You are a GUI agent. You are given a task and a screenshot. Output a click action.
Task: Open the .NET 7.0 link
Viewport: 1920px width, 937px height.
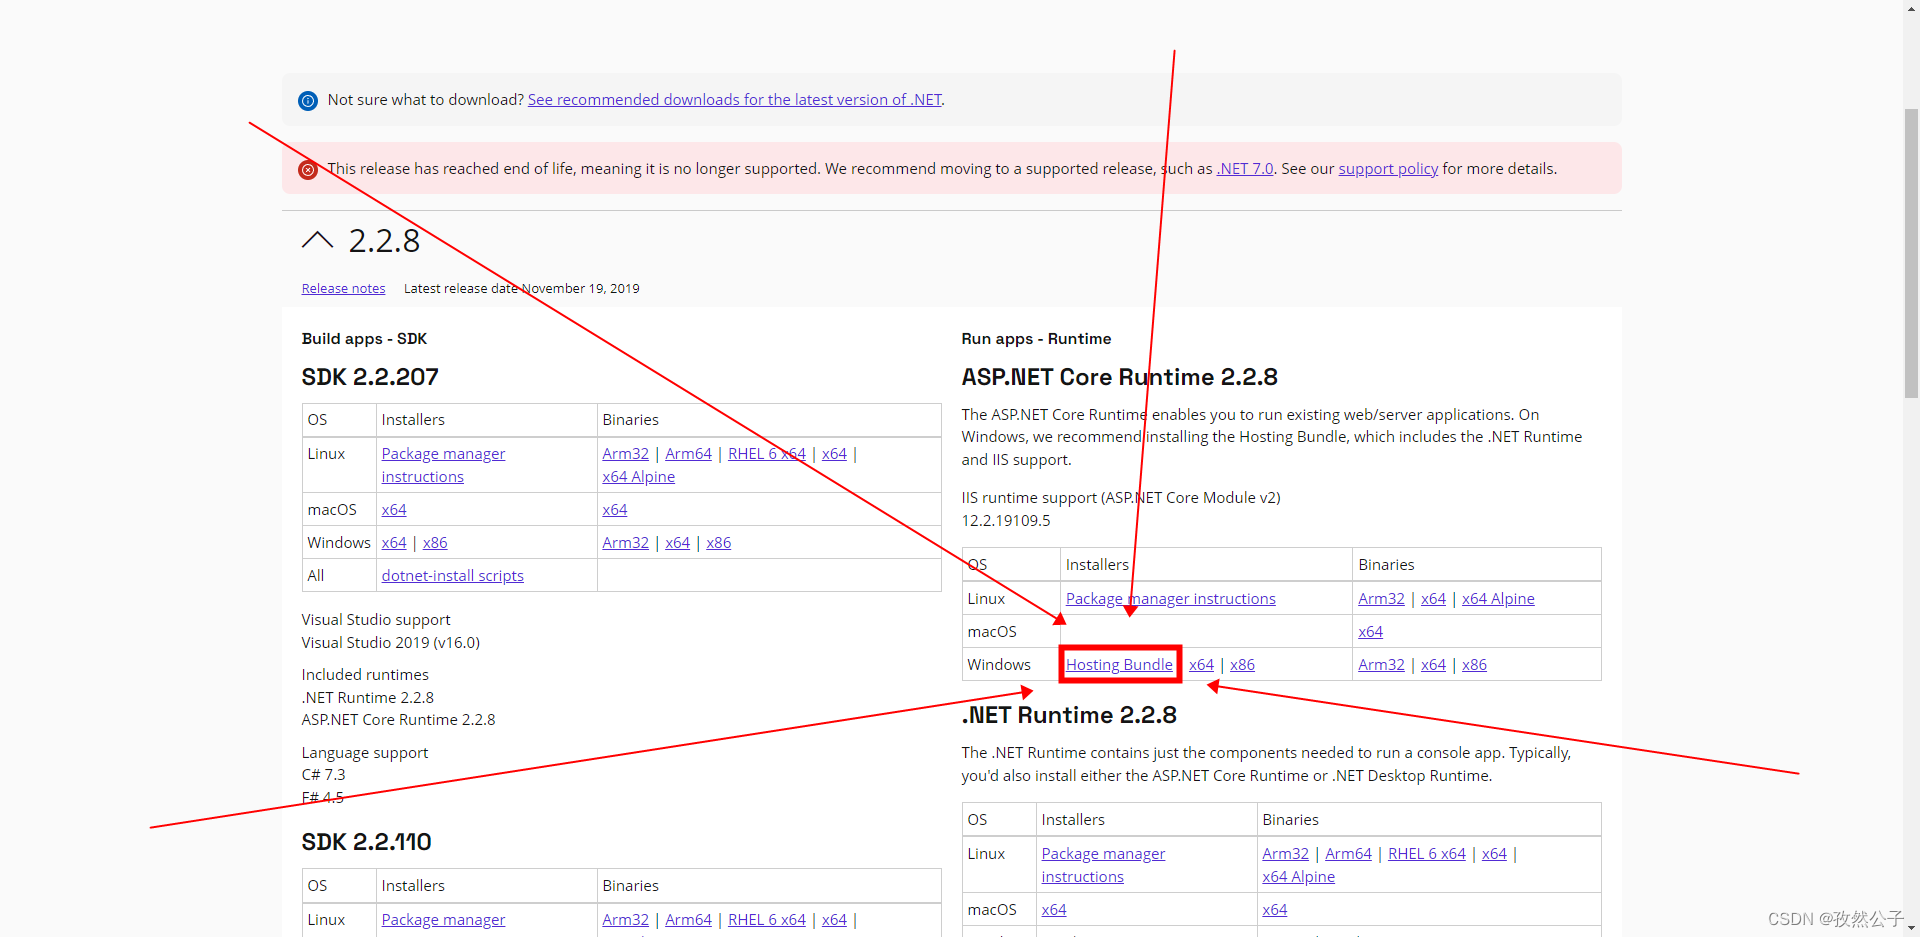click(1243, 168)
